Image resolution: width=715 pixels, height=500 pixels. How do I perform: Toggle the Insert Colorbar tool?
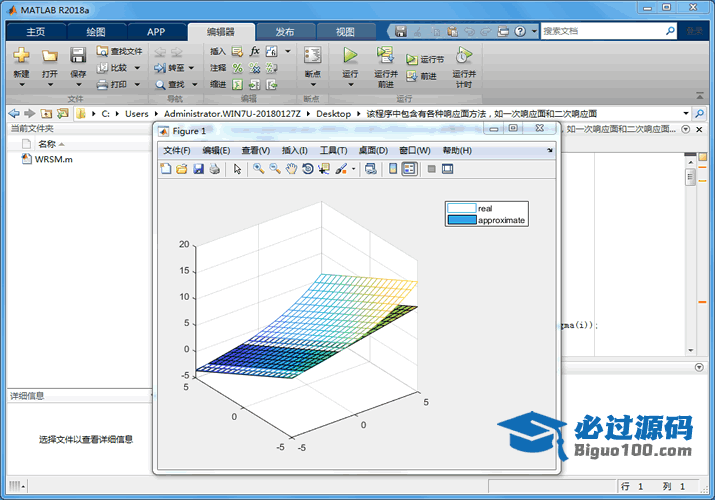click(393, 169)
